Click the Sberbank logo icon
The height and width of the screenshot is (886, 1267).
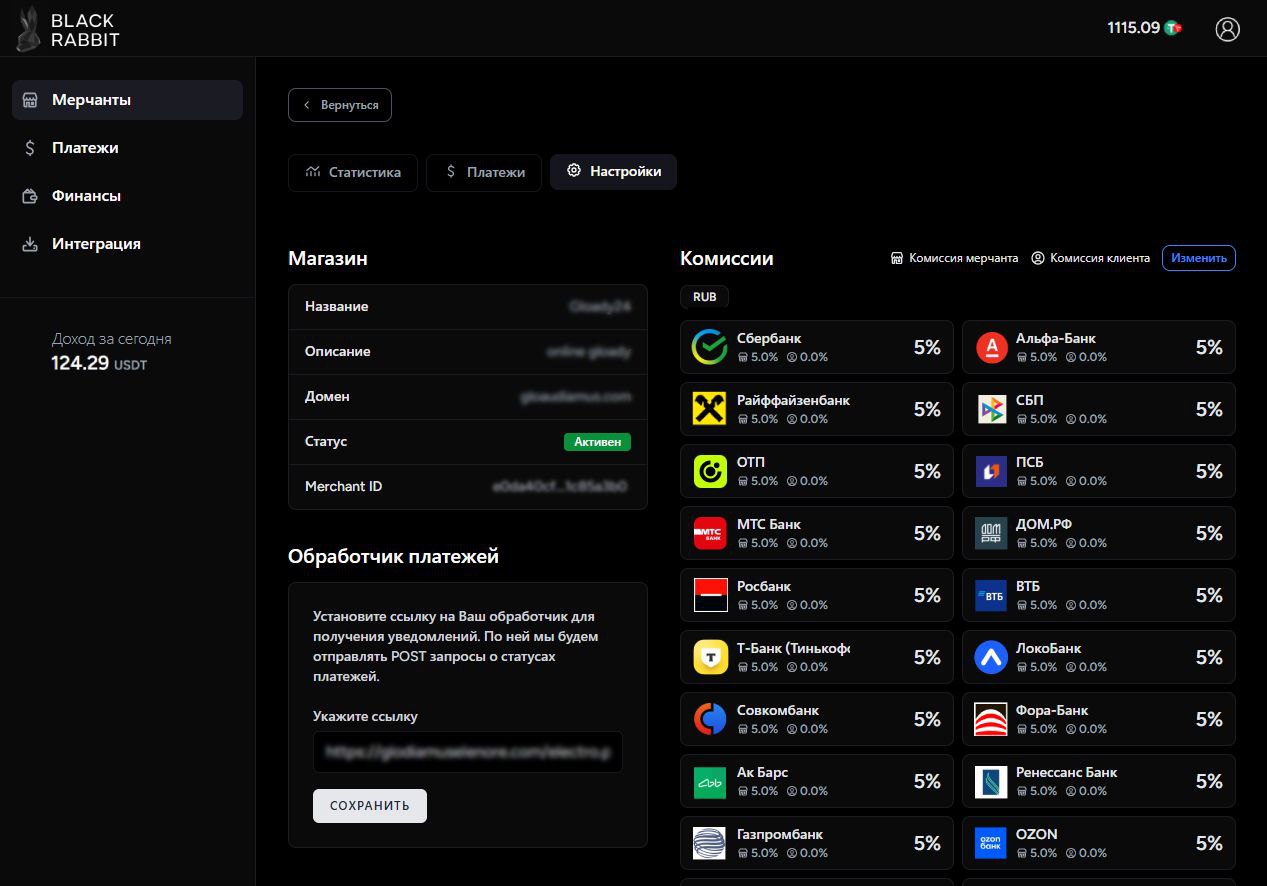(x=710, y=347)
